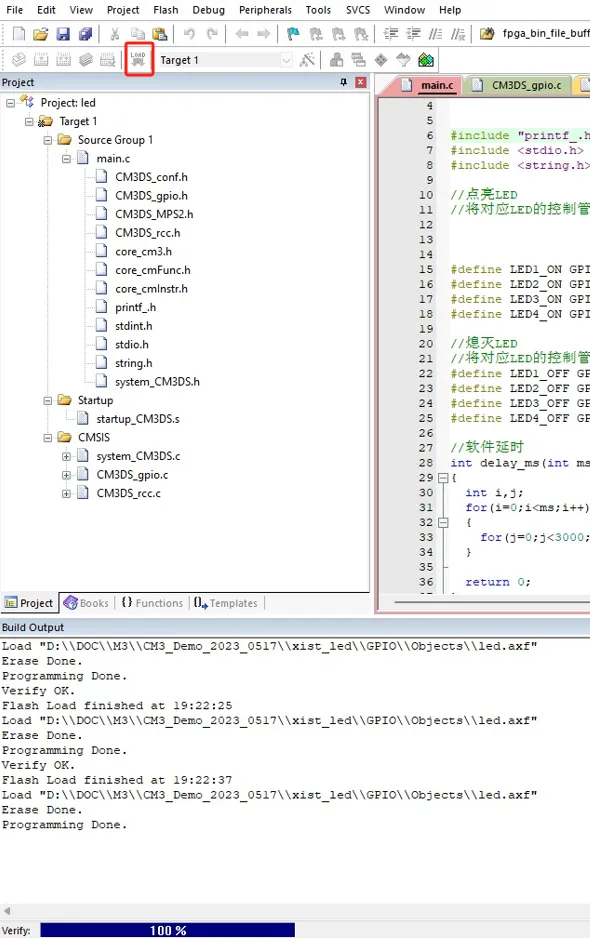Collapse the Startup folder group
The image size is (590, 938).
click(x=47, y=401)
